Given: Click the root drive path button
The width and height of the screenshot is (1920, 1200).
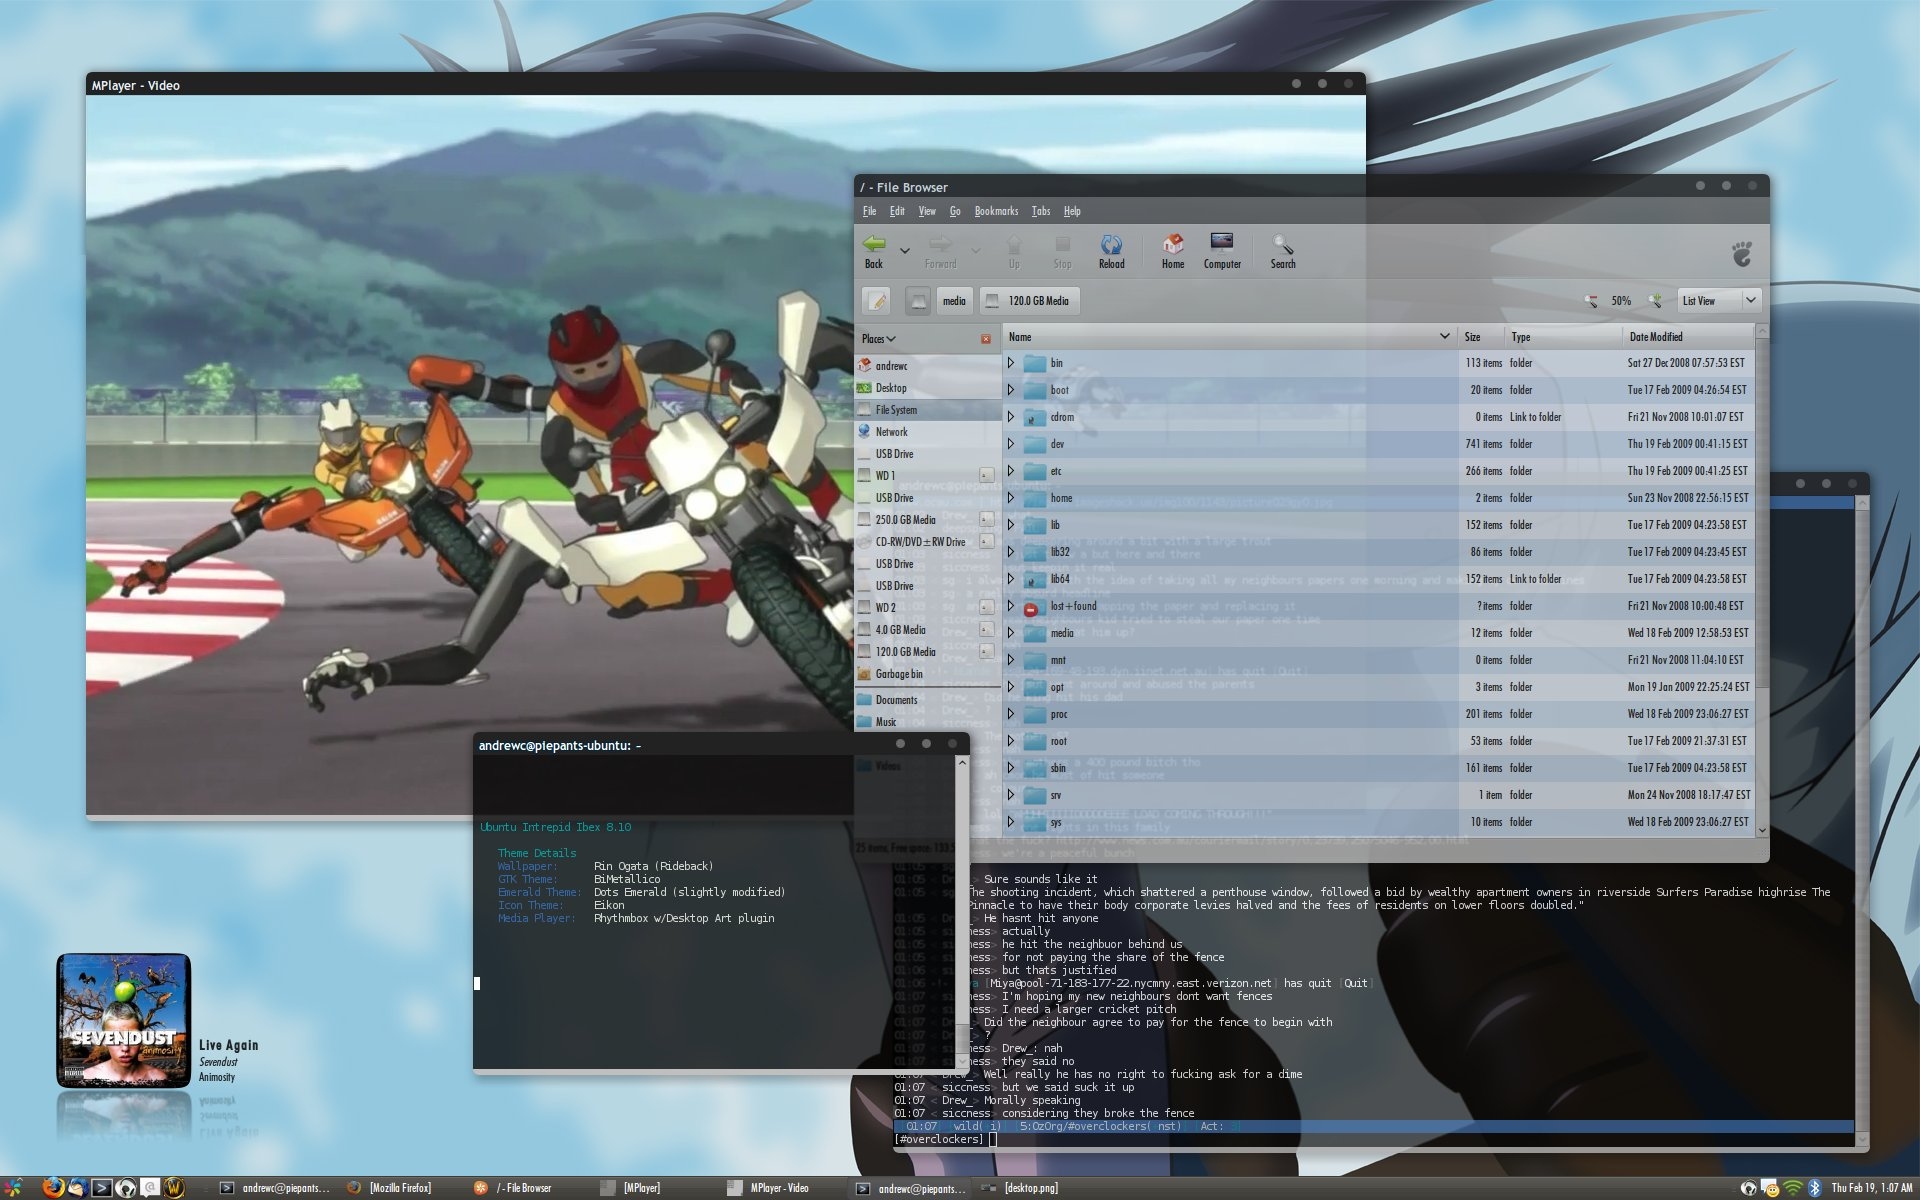Looking at the screenshot, I should (918, 301).
